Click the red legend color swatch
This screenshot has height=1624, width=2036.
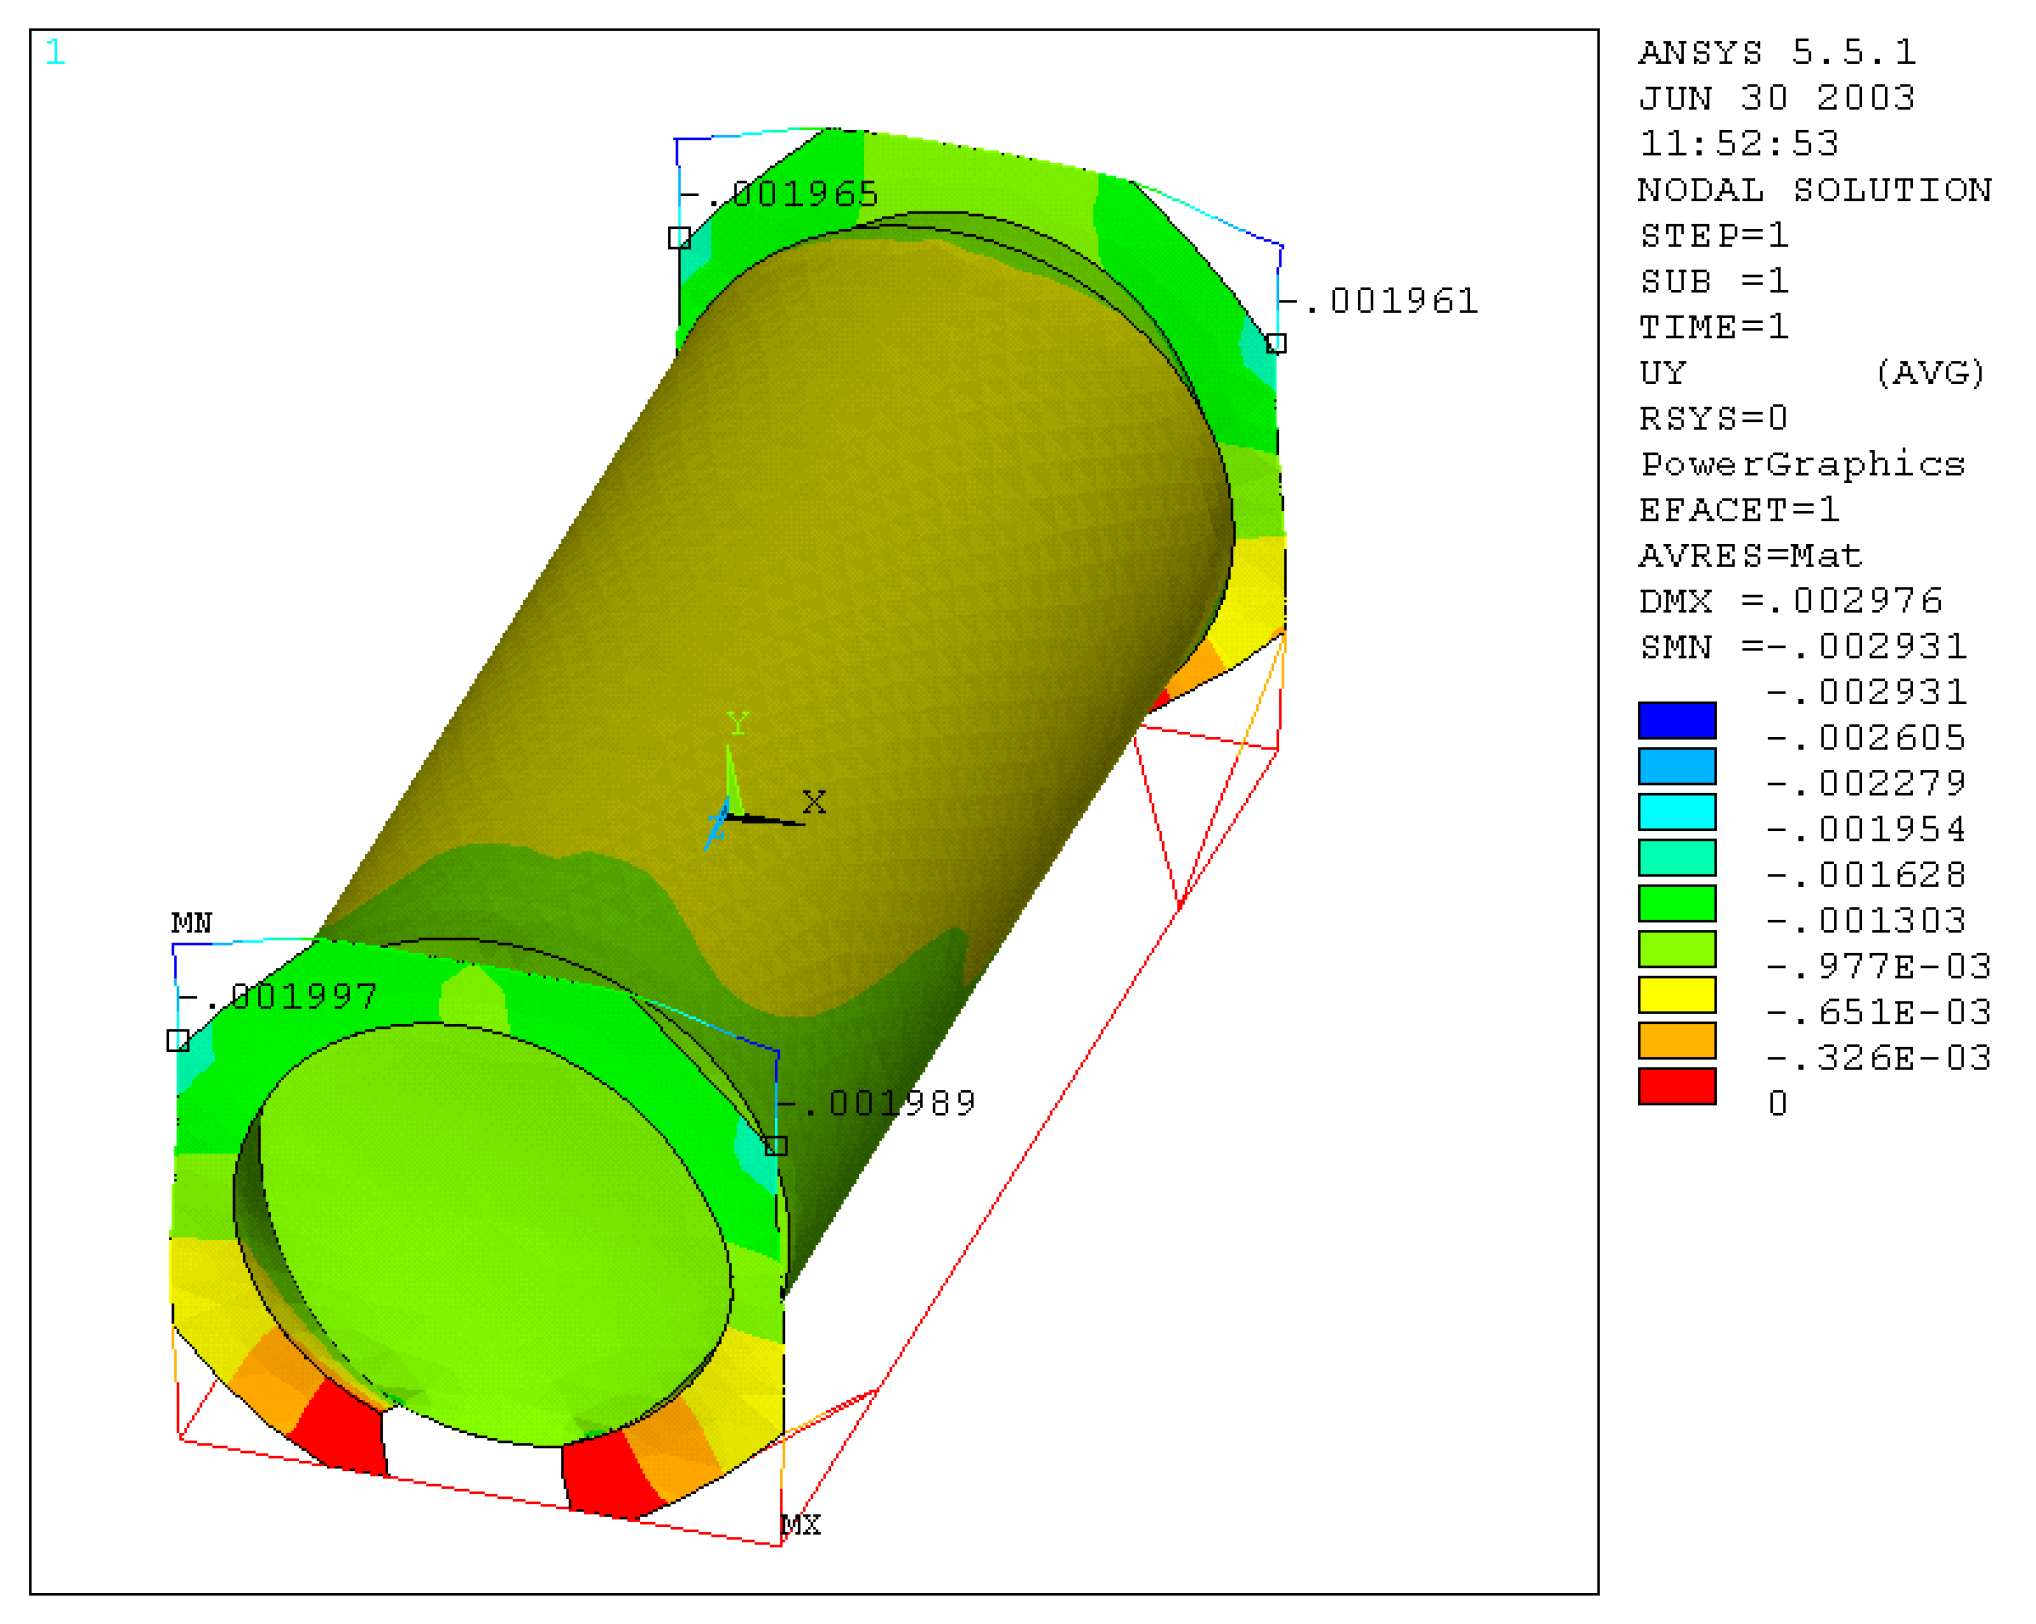point(1677,1087)
